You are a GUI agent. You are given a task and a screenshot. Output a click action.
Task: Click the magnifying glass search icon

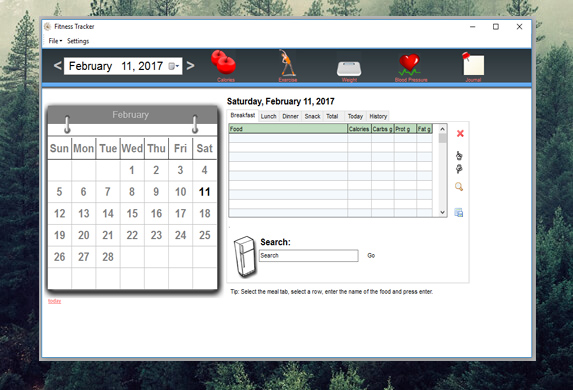[459, 187]
